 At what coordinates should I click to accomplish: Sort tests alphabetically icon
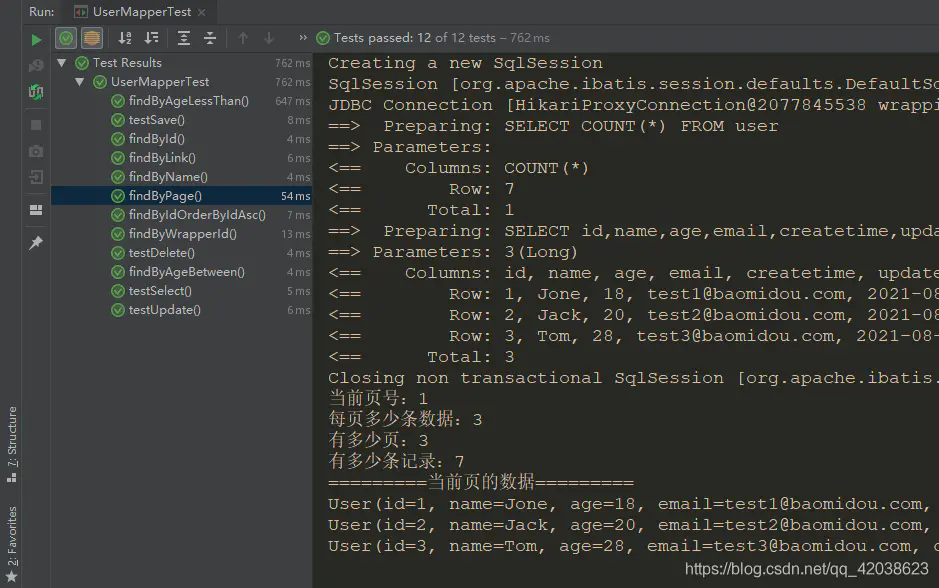tap(125, 38)
